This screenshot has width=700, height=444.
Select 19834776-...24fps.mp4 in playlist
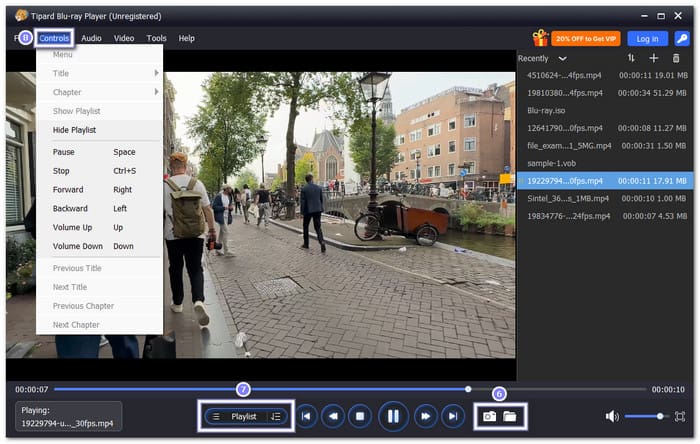(605, 216)
